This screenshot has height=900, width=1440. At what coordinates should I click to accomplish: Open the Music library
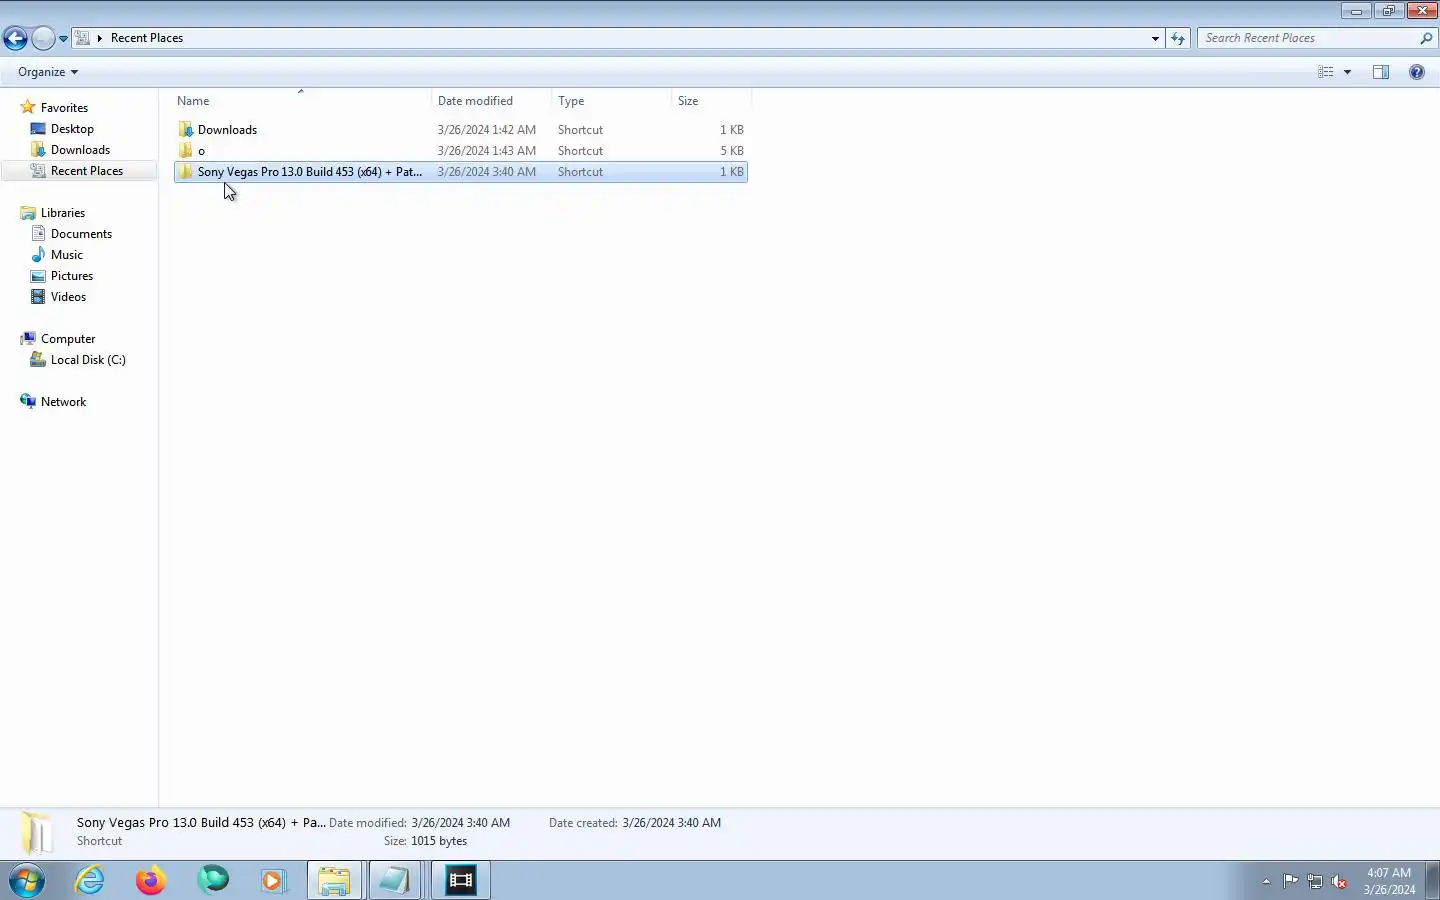(x=67, y=255)
